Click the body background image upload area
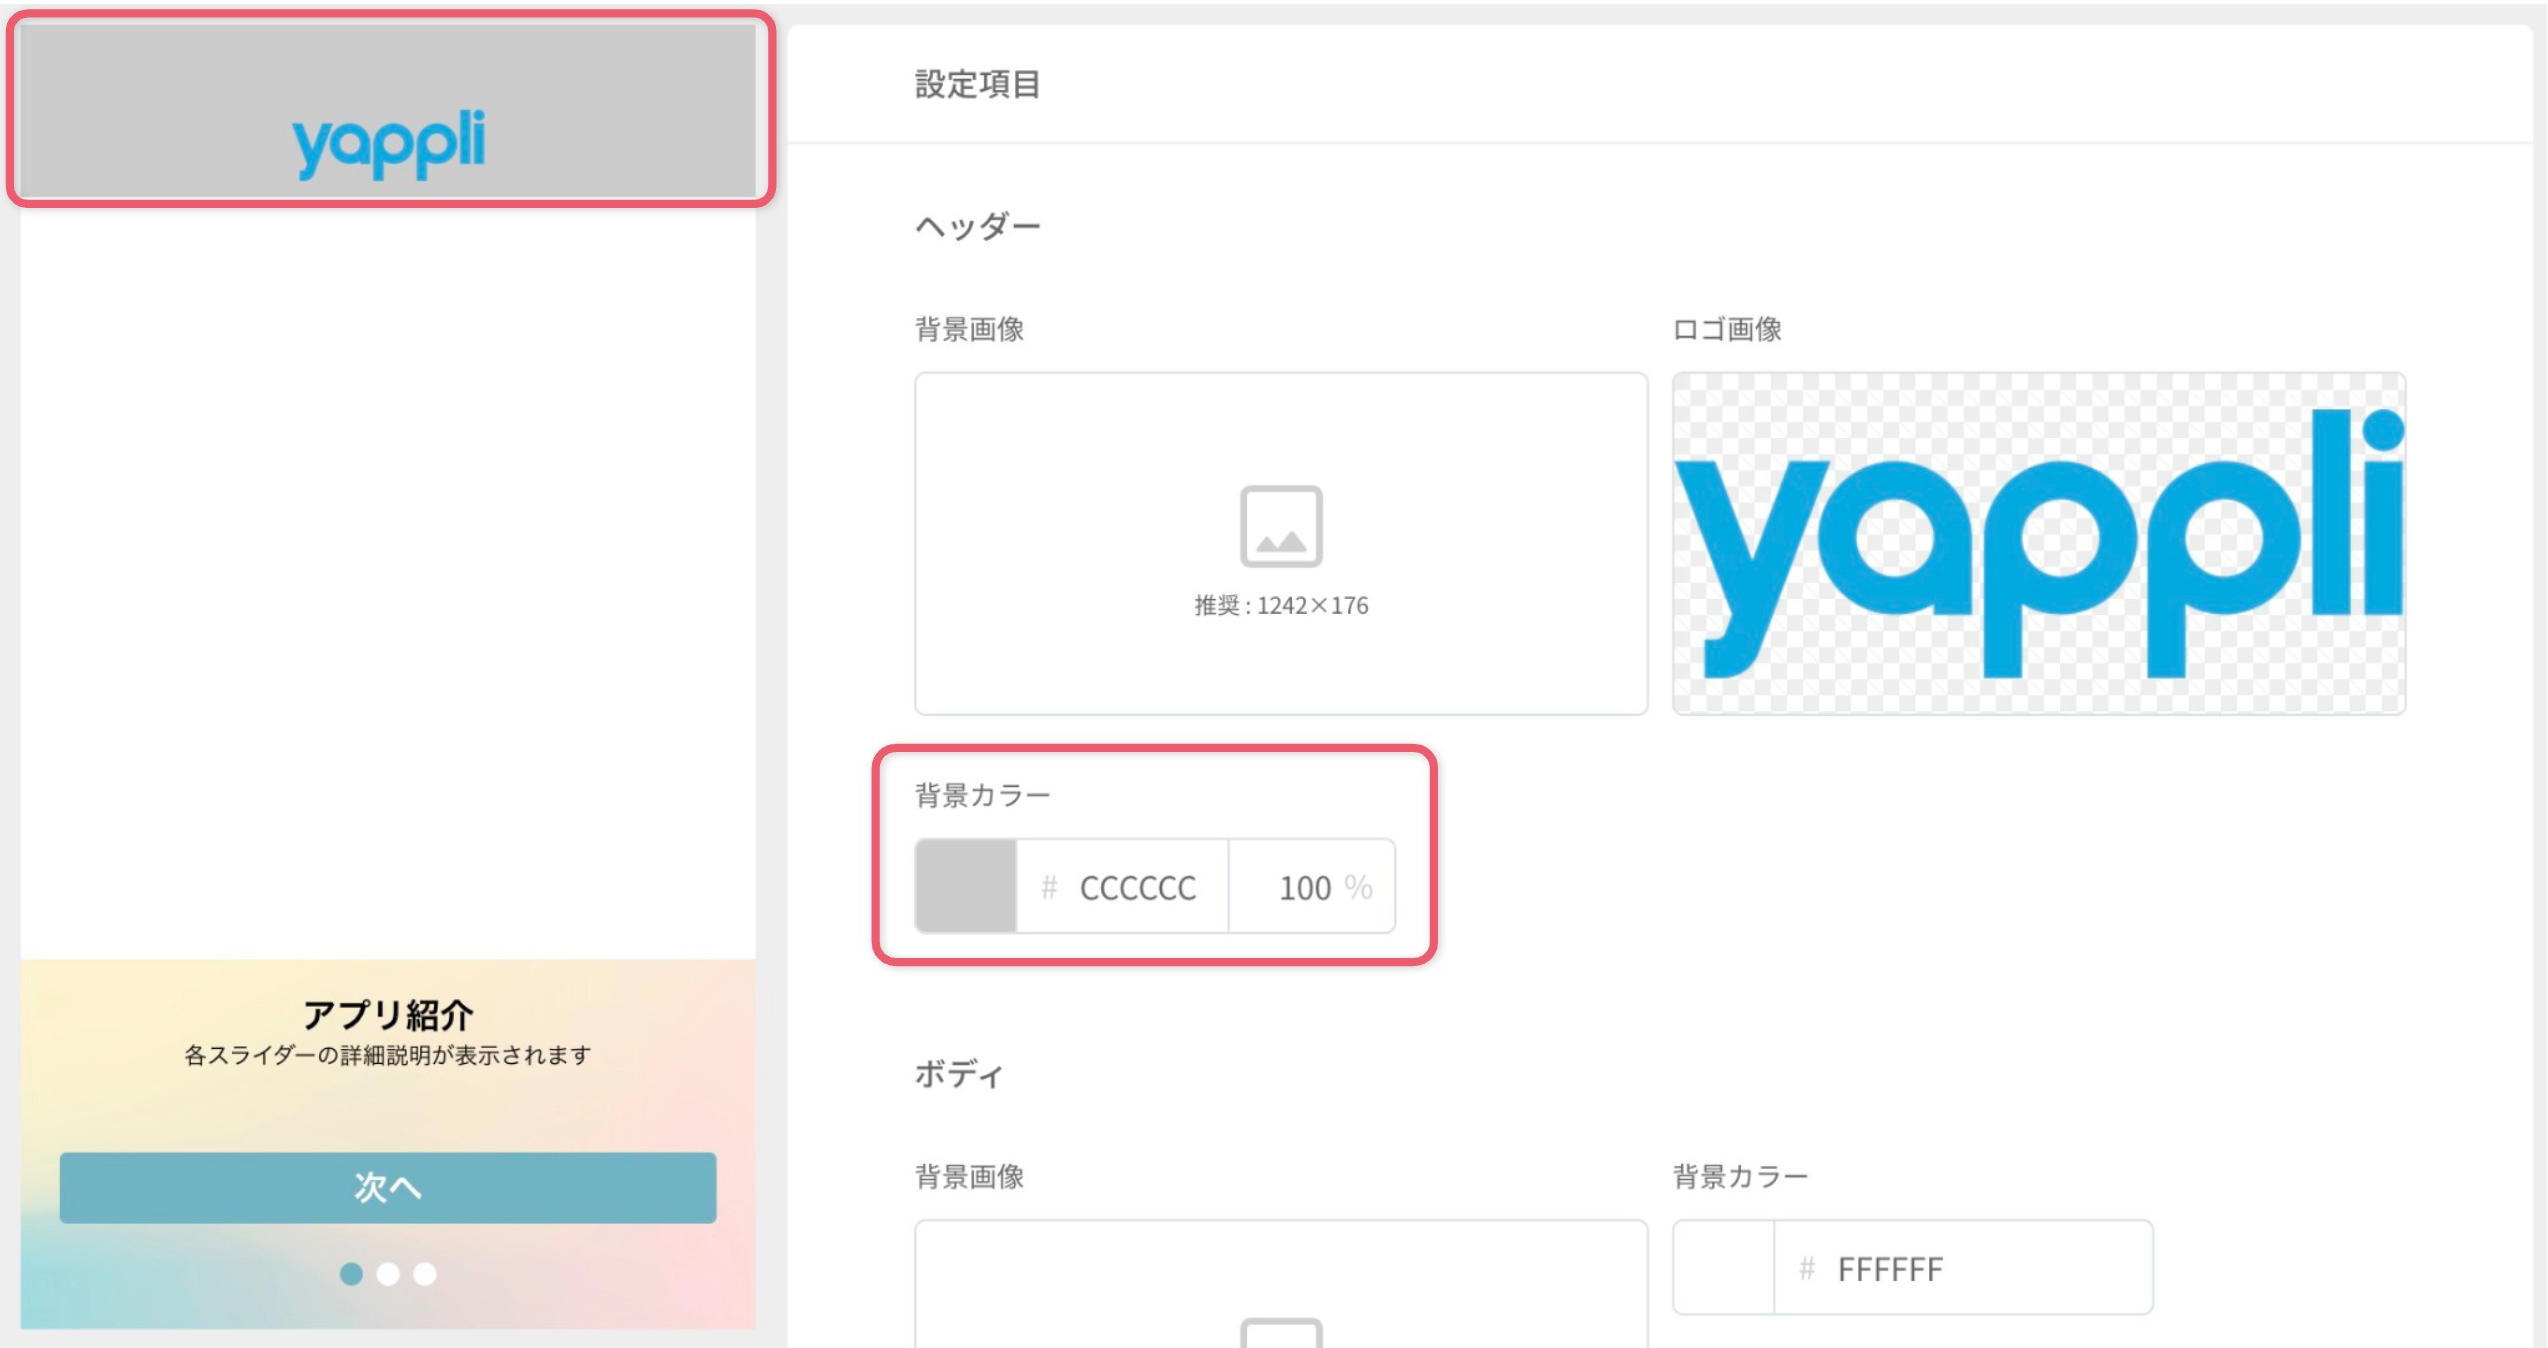Screen dimensions: 2548x1348 [1281, 1284]
